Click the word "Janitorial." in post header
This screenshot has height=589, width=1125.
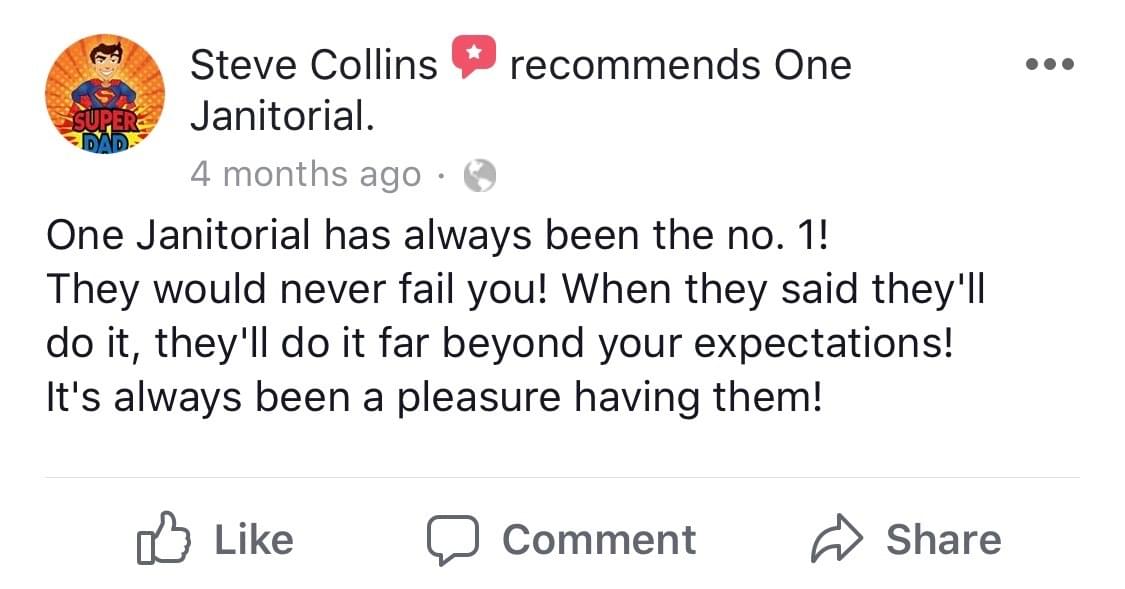[283, 116]
